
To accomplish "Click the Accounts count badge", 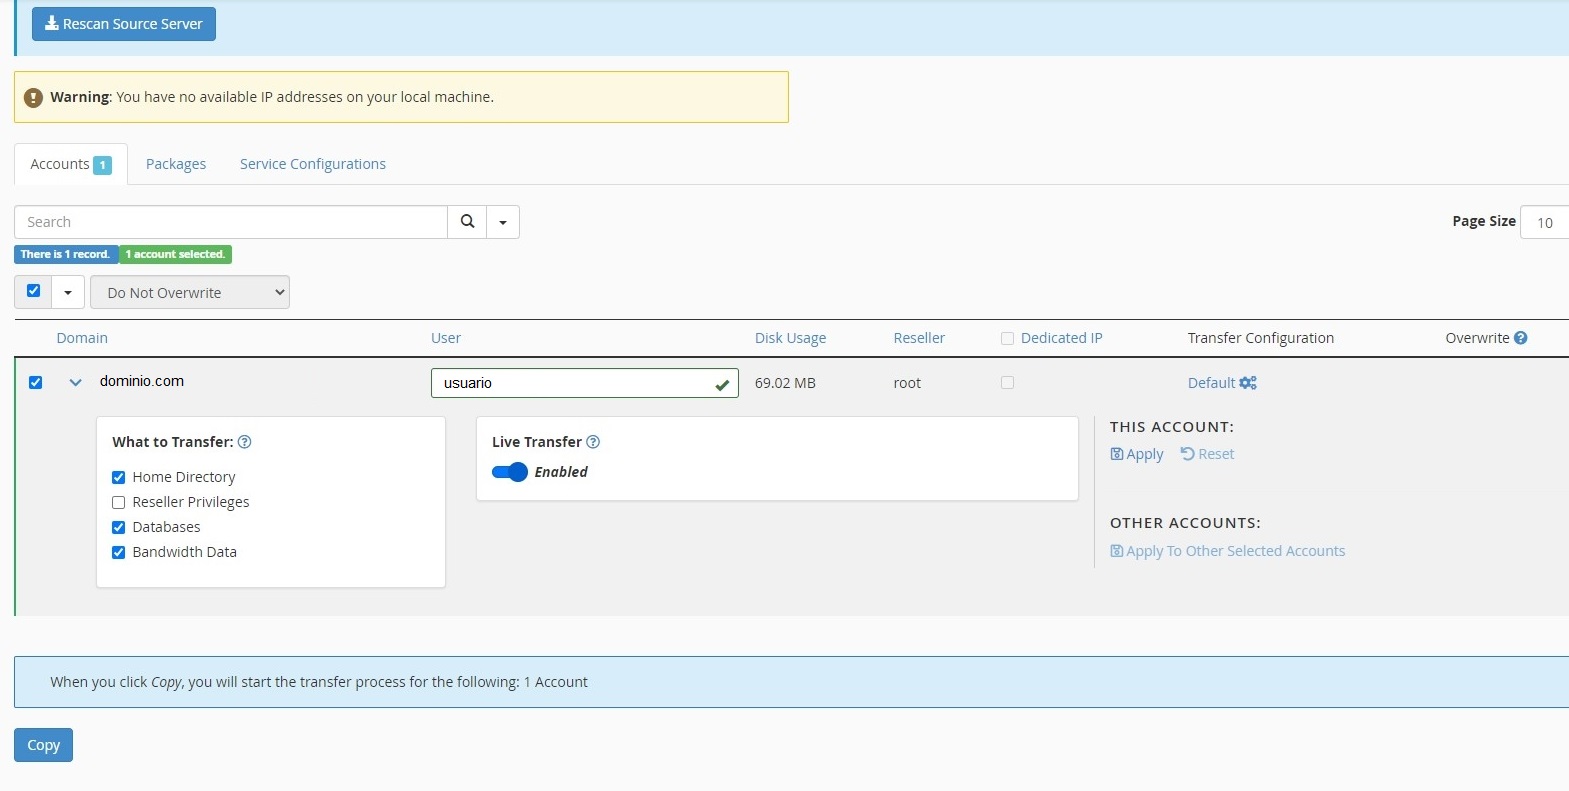I will coord(102,165).
